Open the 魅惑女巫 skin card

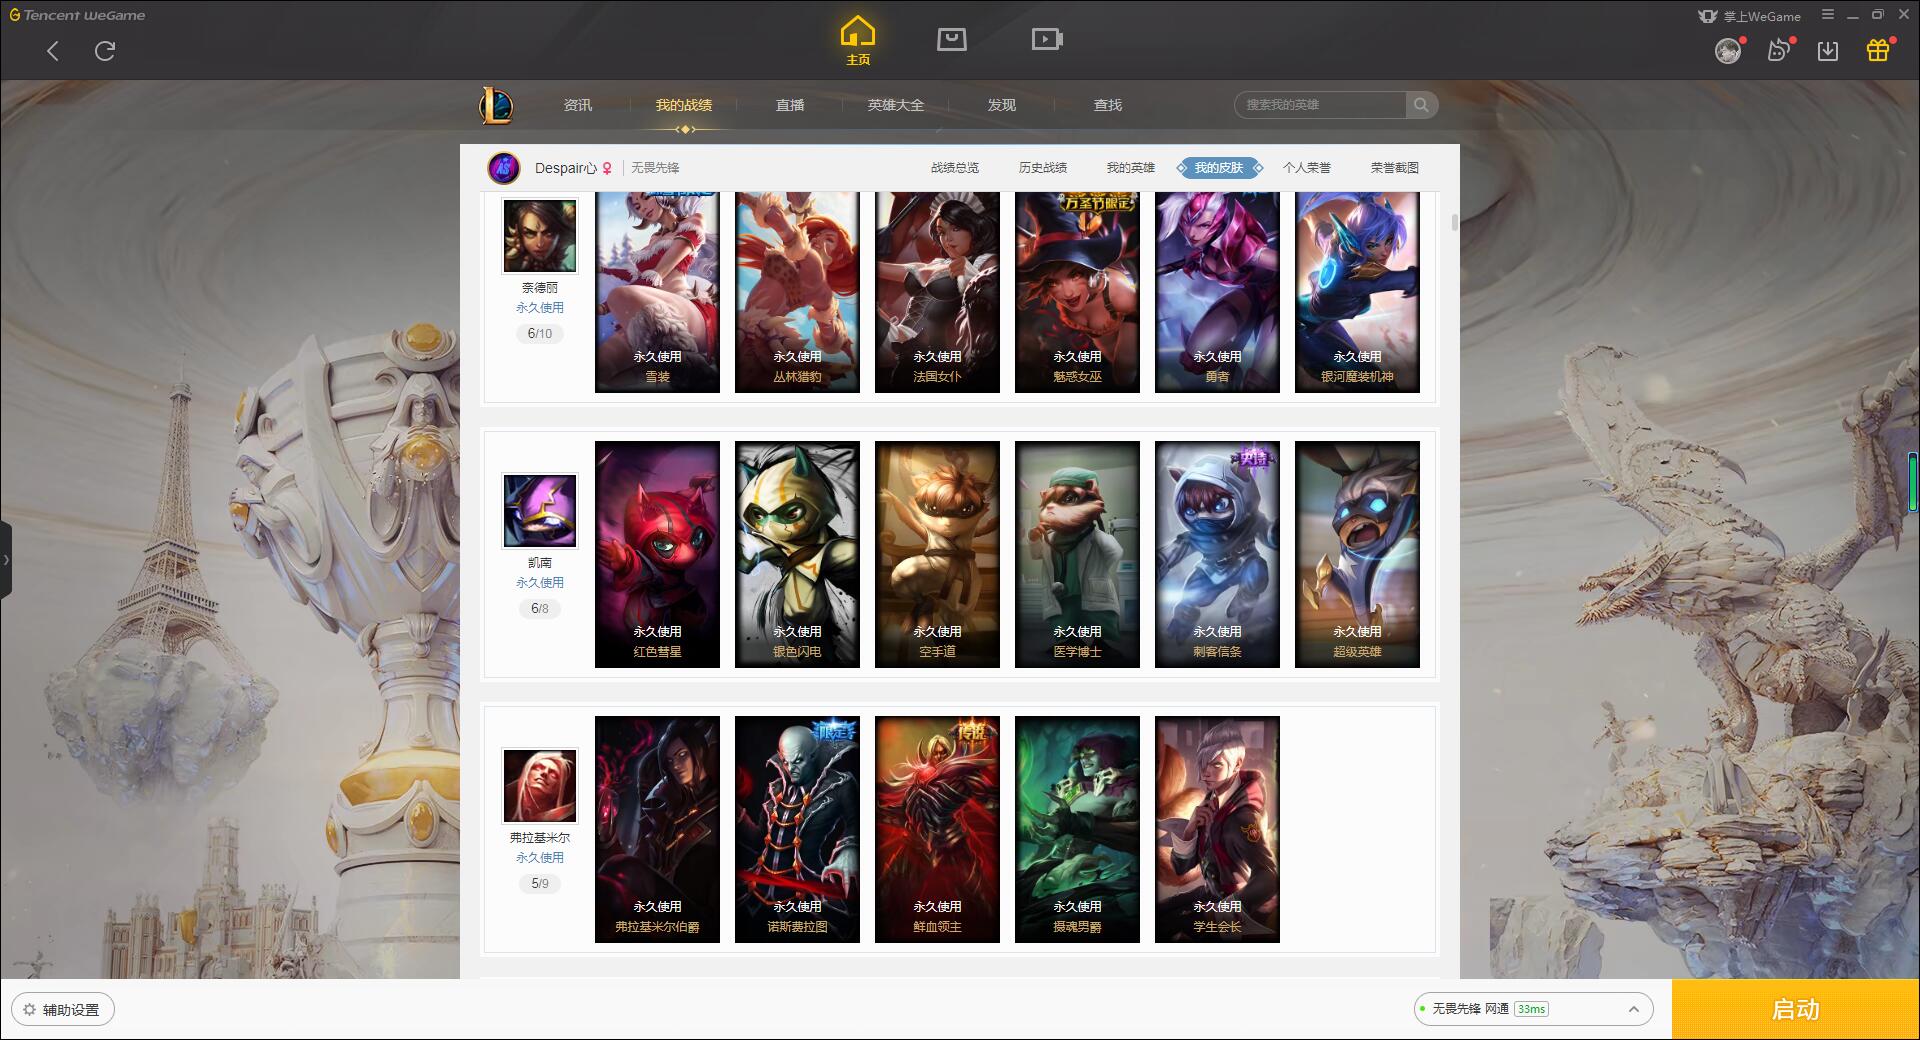pos(1077,292)
